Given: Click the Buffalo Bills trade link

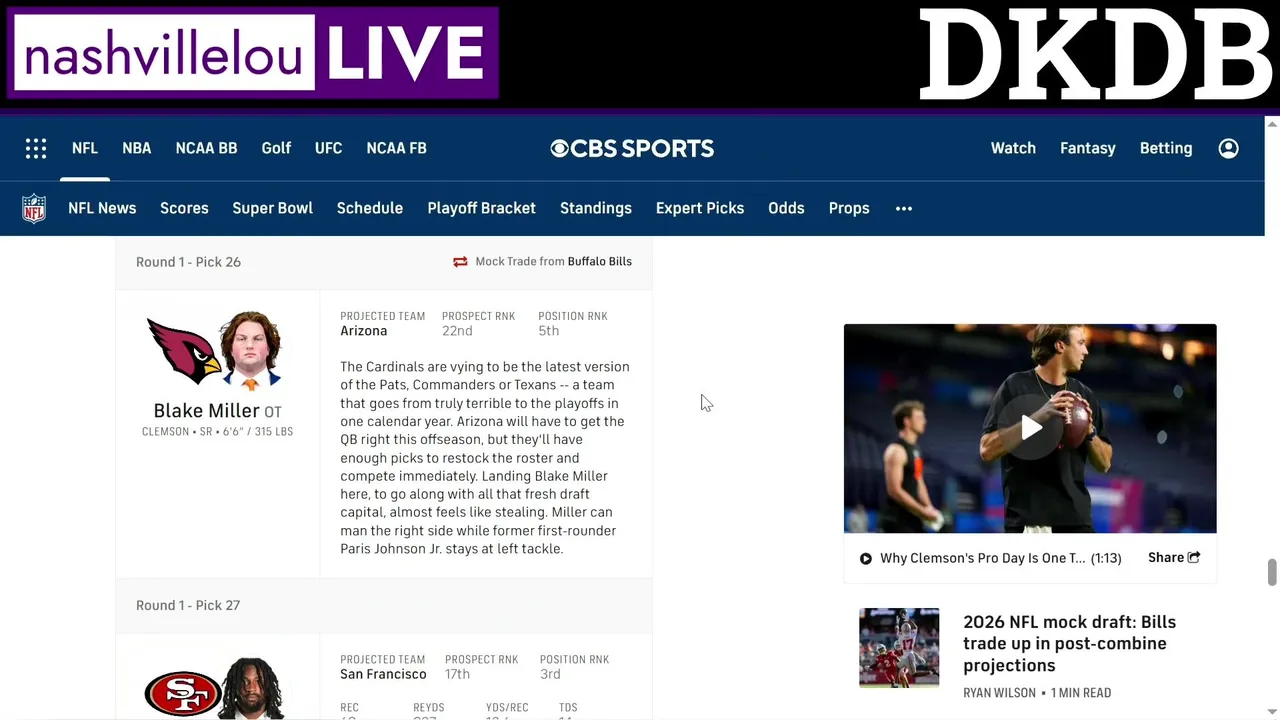Looking at the screenshot, I should tap(600, 262).
